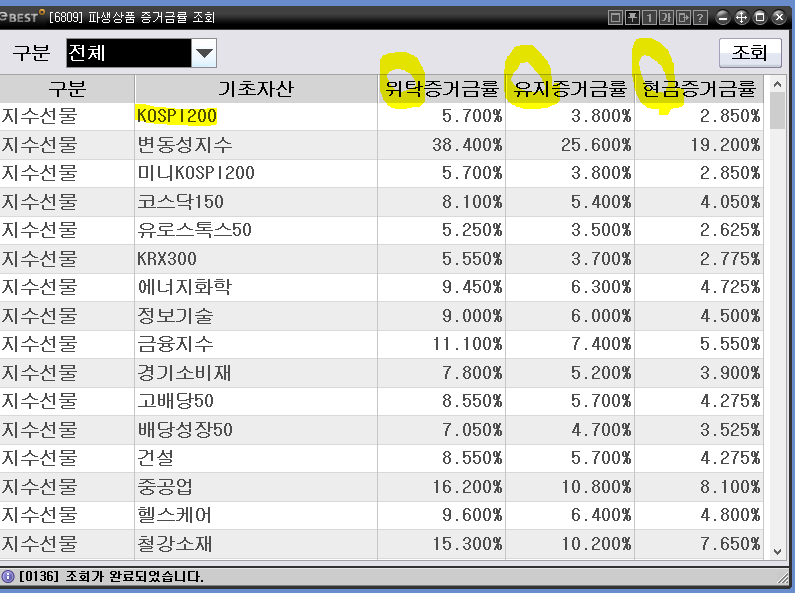Click 16.200% in the 중공업 row
This screenshot has height=593, width=795.
point(467,487)
